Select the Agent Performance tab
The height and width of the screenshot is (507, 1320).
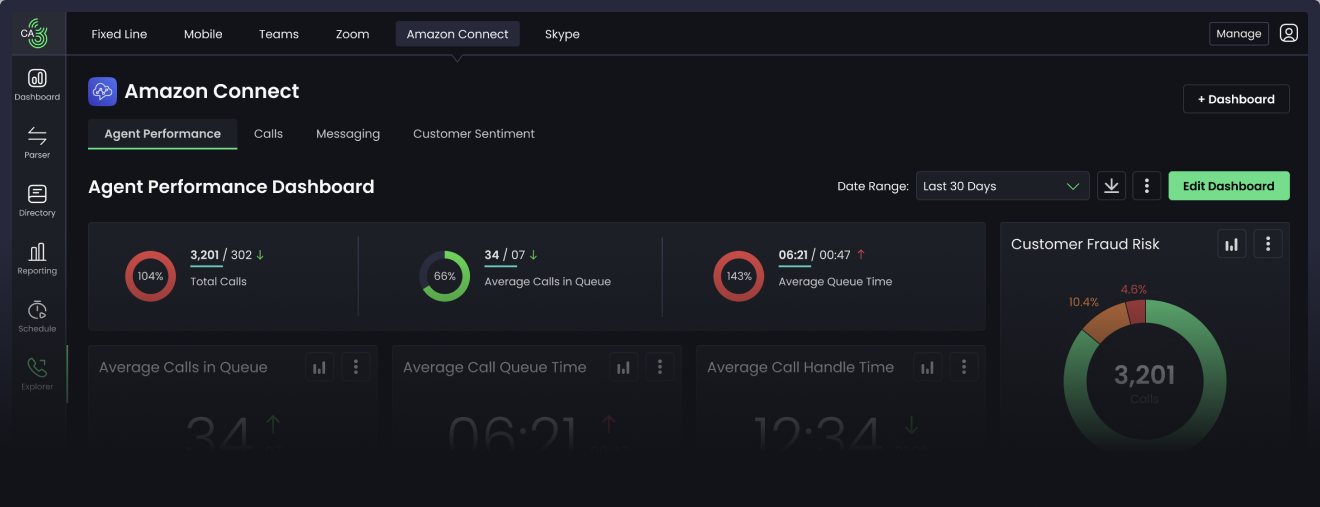(x=162, y=134)
